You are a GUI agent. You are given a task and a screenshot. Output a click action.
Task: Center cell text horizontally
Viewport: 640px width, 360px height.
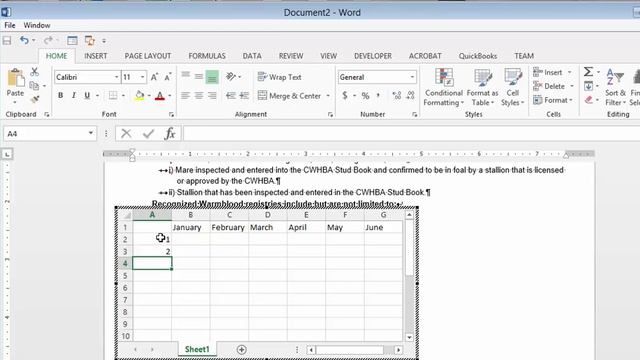[199, 96]
